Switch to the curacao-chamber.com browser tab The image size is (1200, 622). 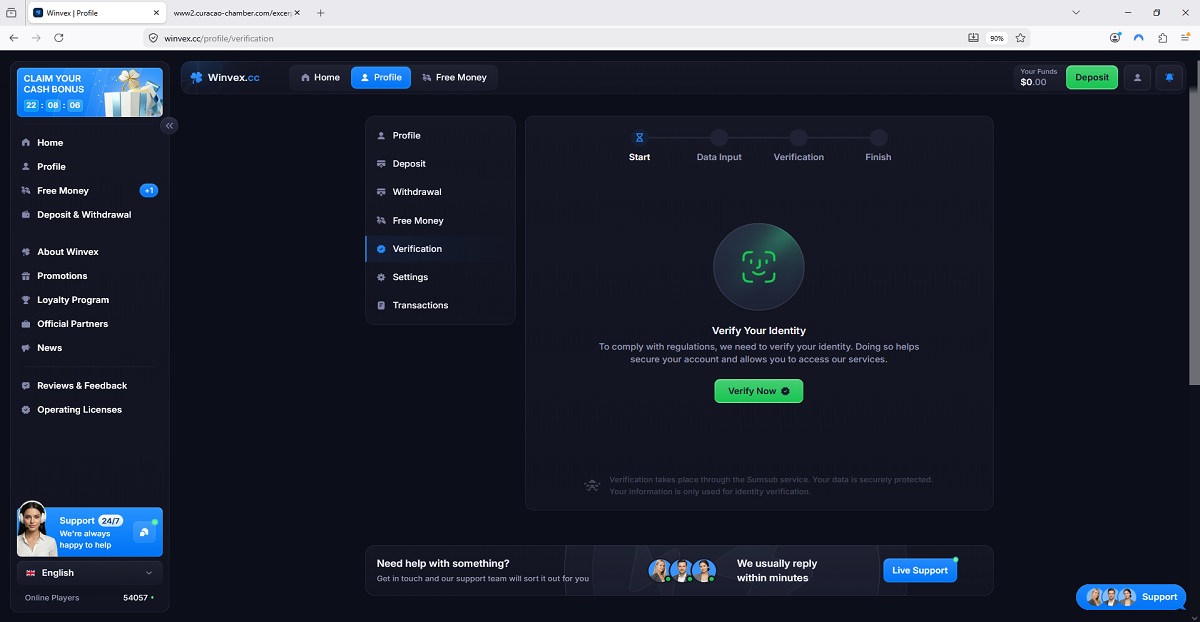tap(236, 13)
